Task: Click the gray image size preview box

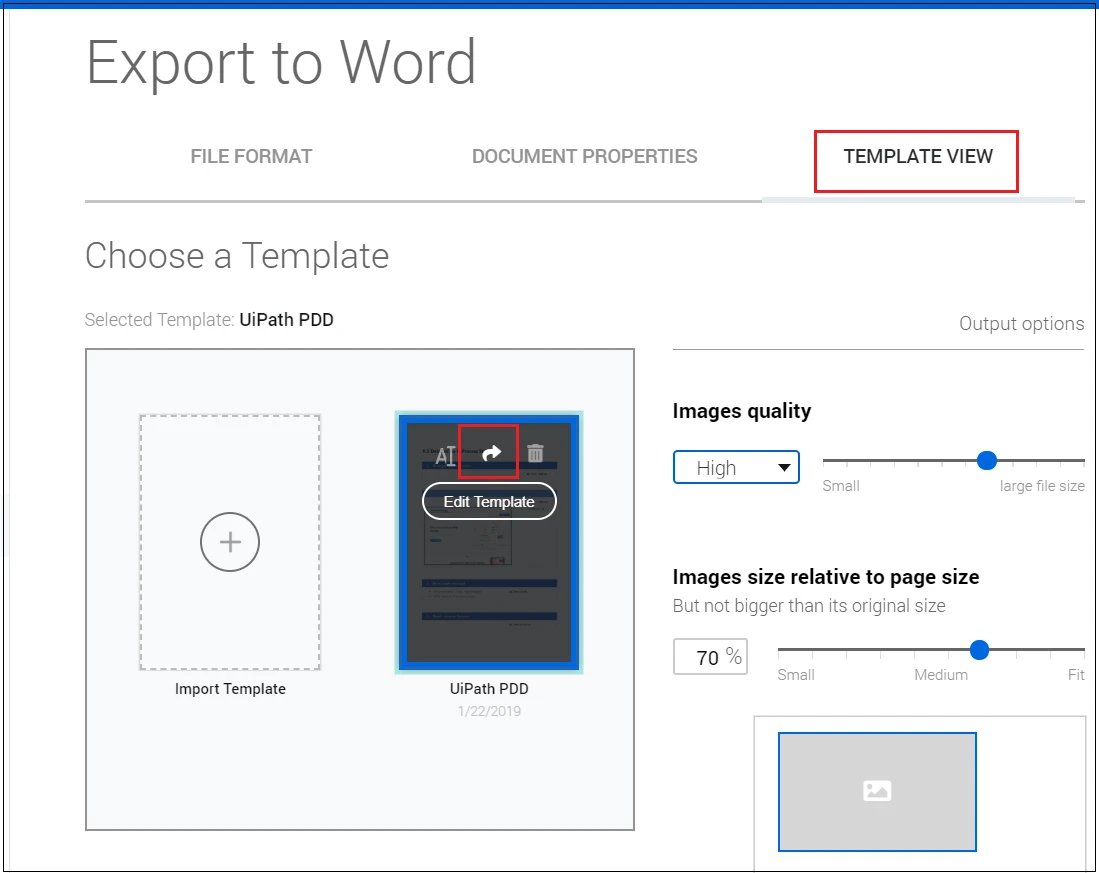Action: (877, 792)
